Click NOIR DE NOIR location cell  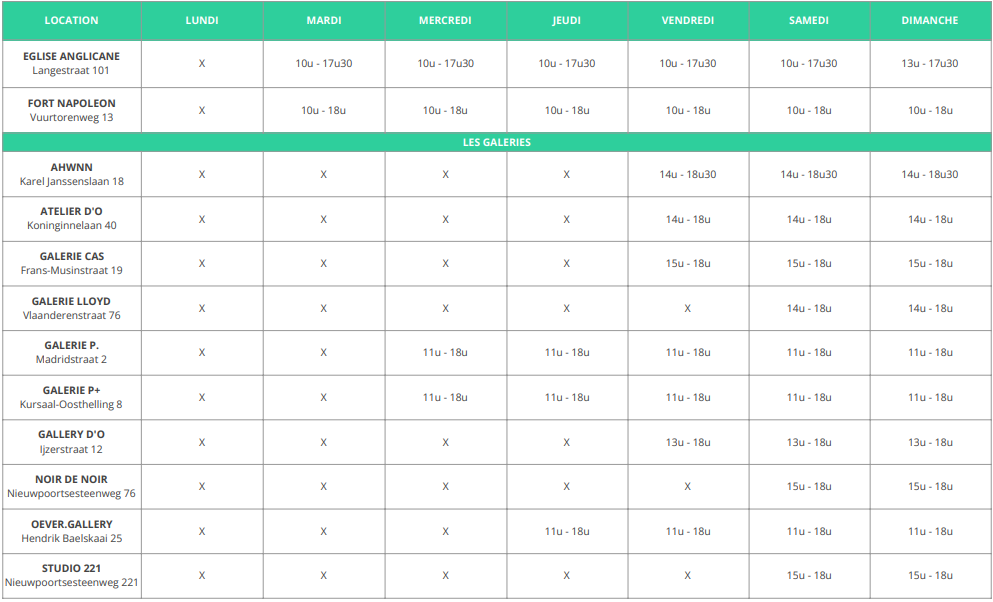click(72, 487)
